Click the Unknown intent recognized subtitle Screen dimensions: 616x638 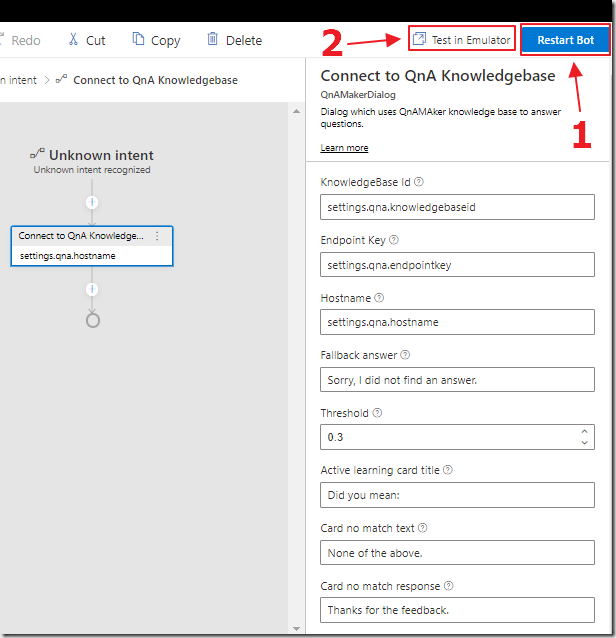(x=92, y=170)
